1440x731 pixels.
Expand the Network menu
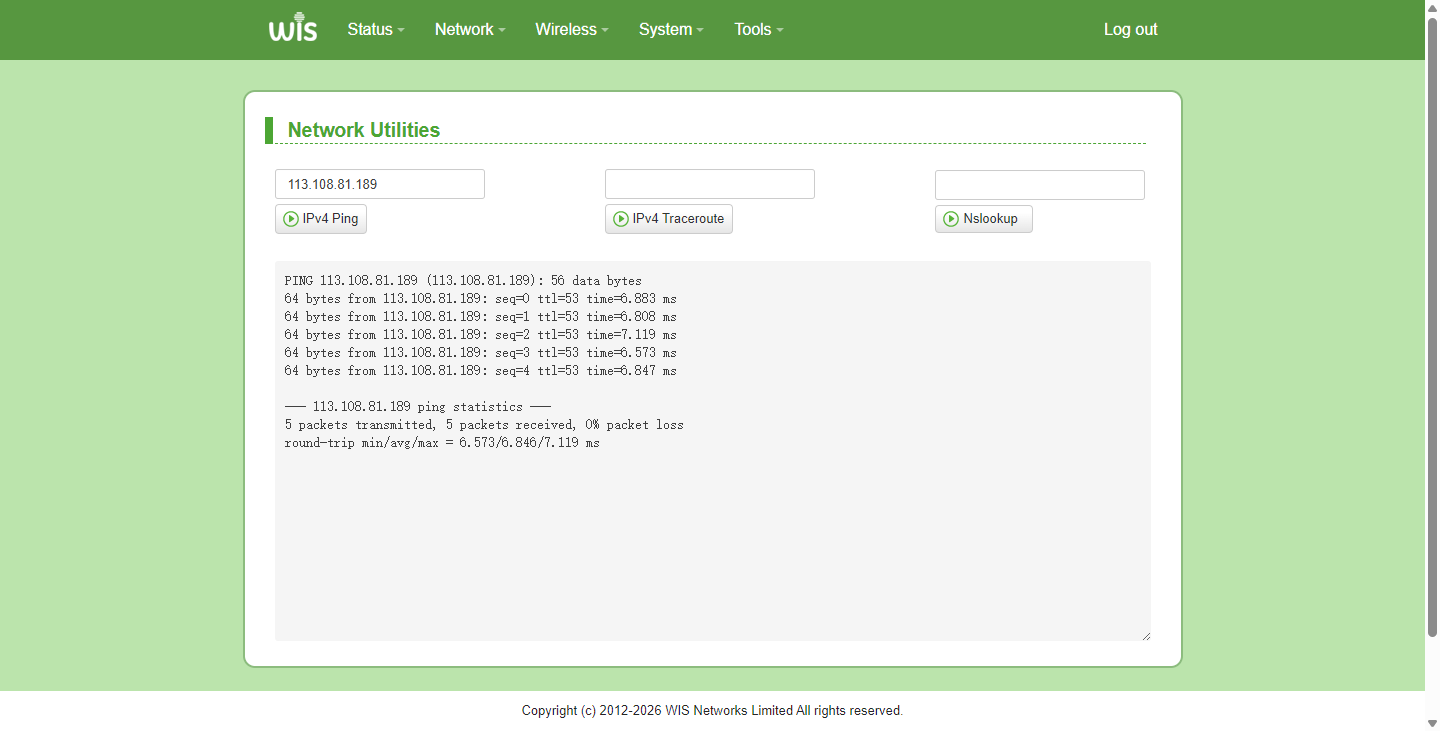click(x=470, y=30)
